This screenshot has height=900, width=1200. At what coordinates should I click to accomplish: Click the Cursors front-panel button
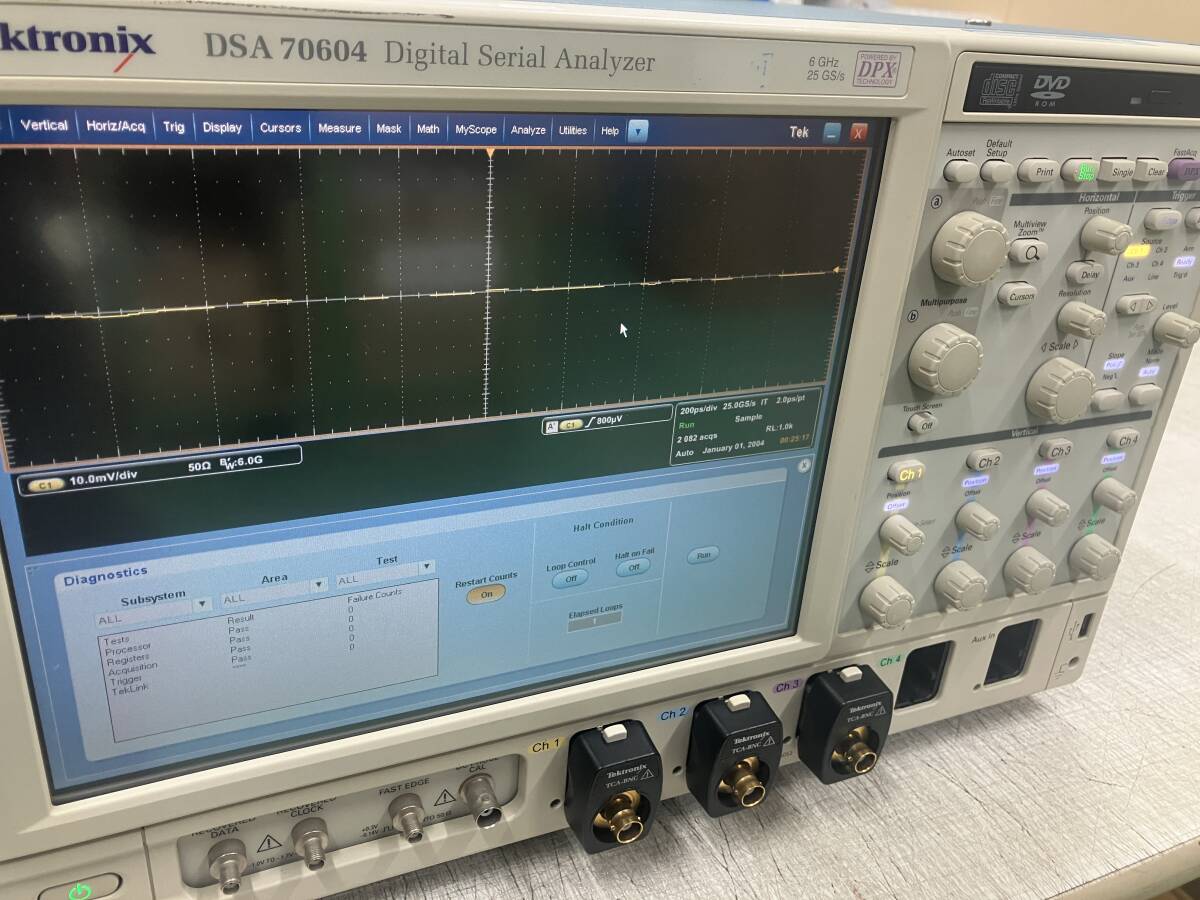1016,294
